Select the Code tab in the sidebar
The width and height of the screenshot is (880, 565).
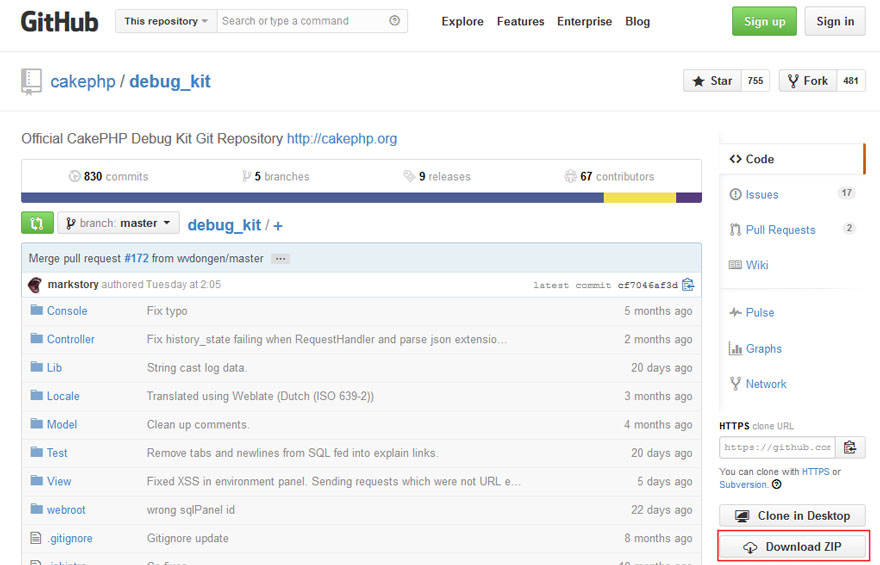tap(792, 159)
